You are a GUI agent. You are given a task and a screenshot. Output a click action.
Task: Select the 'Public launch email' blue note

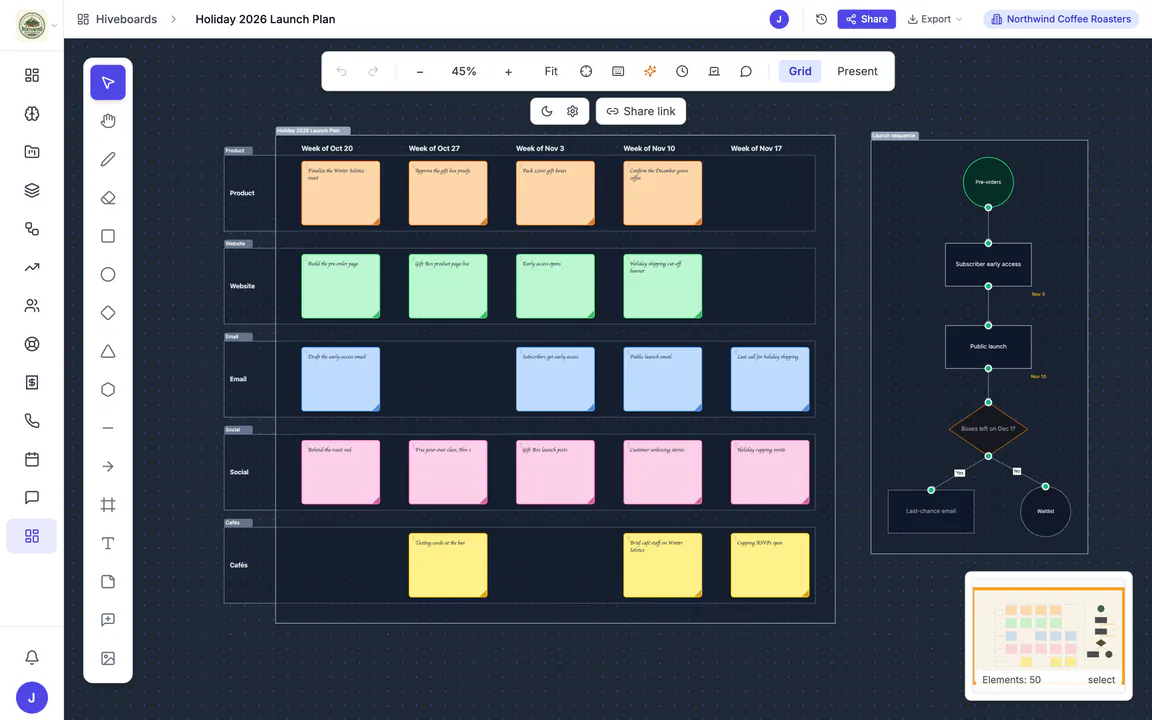(x=663, y=379)
